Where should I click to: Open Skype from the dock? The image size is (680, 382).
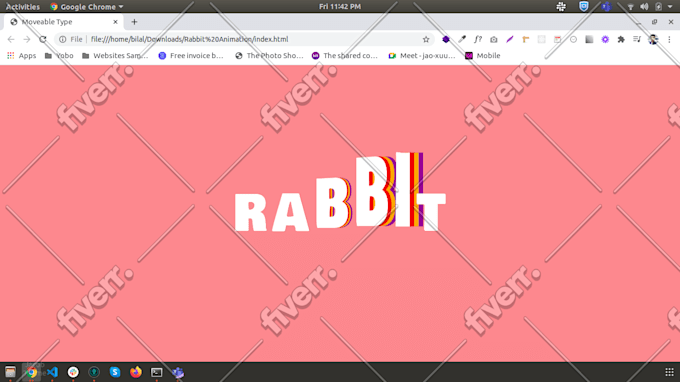tap(115, 372)
